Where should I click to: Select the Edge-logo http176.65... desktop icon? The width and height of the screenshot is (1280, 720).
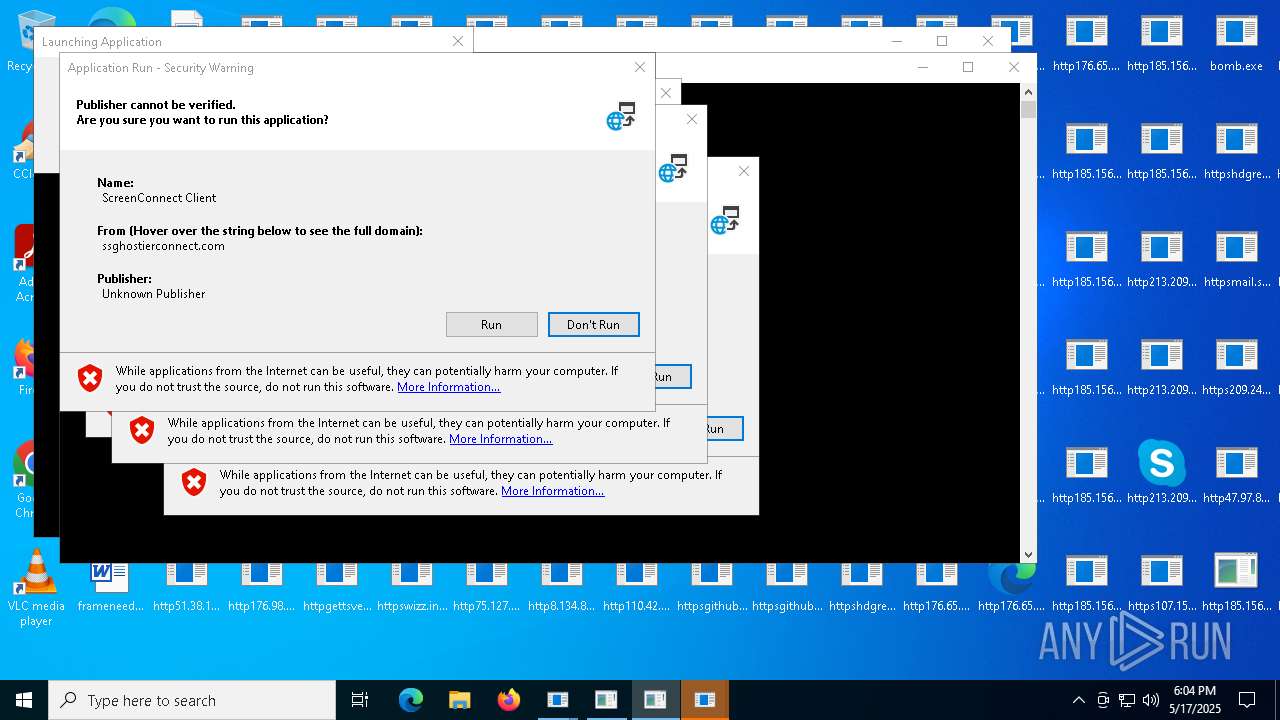[1011, 586]
